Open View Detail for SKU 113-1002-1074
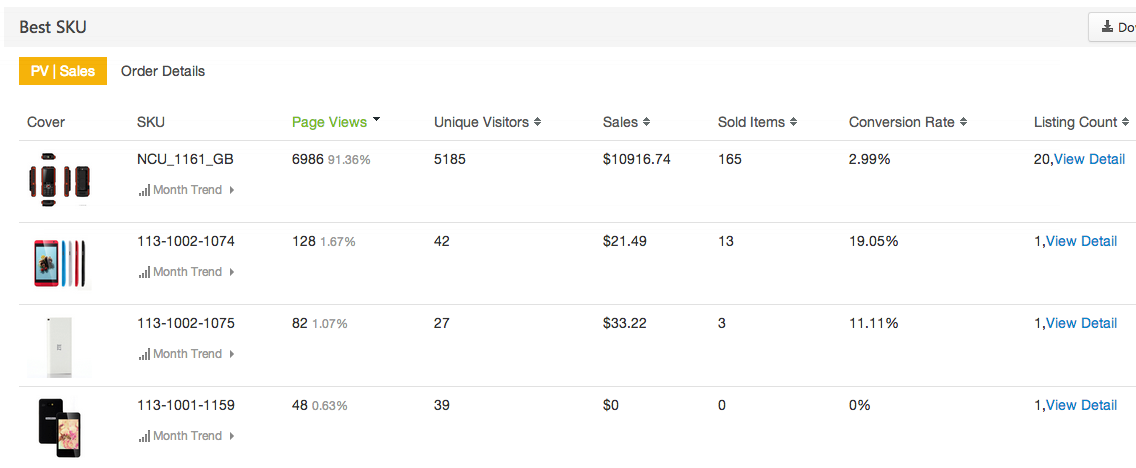 coord(1082,241)
